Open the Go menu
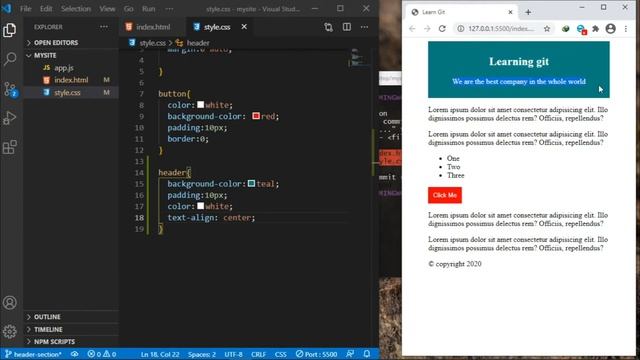The image size is (640, 360). pos(128,9)
